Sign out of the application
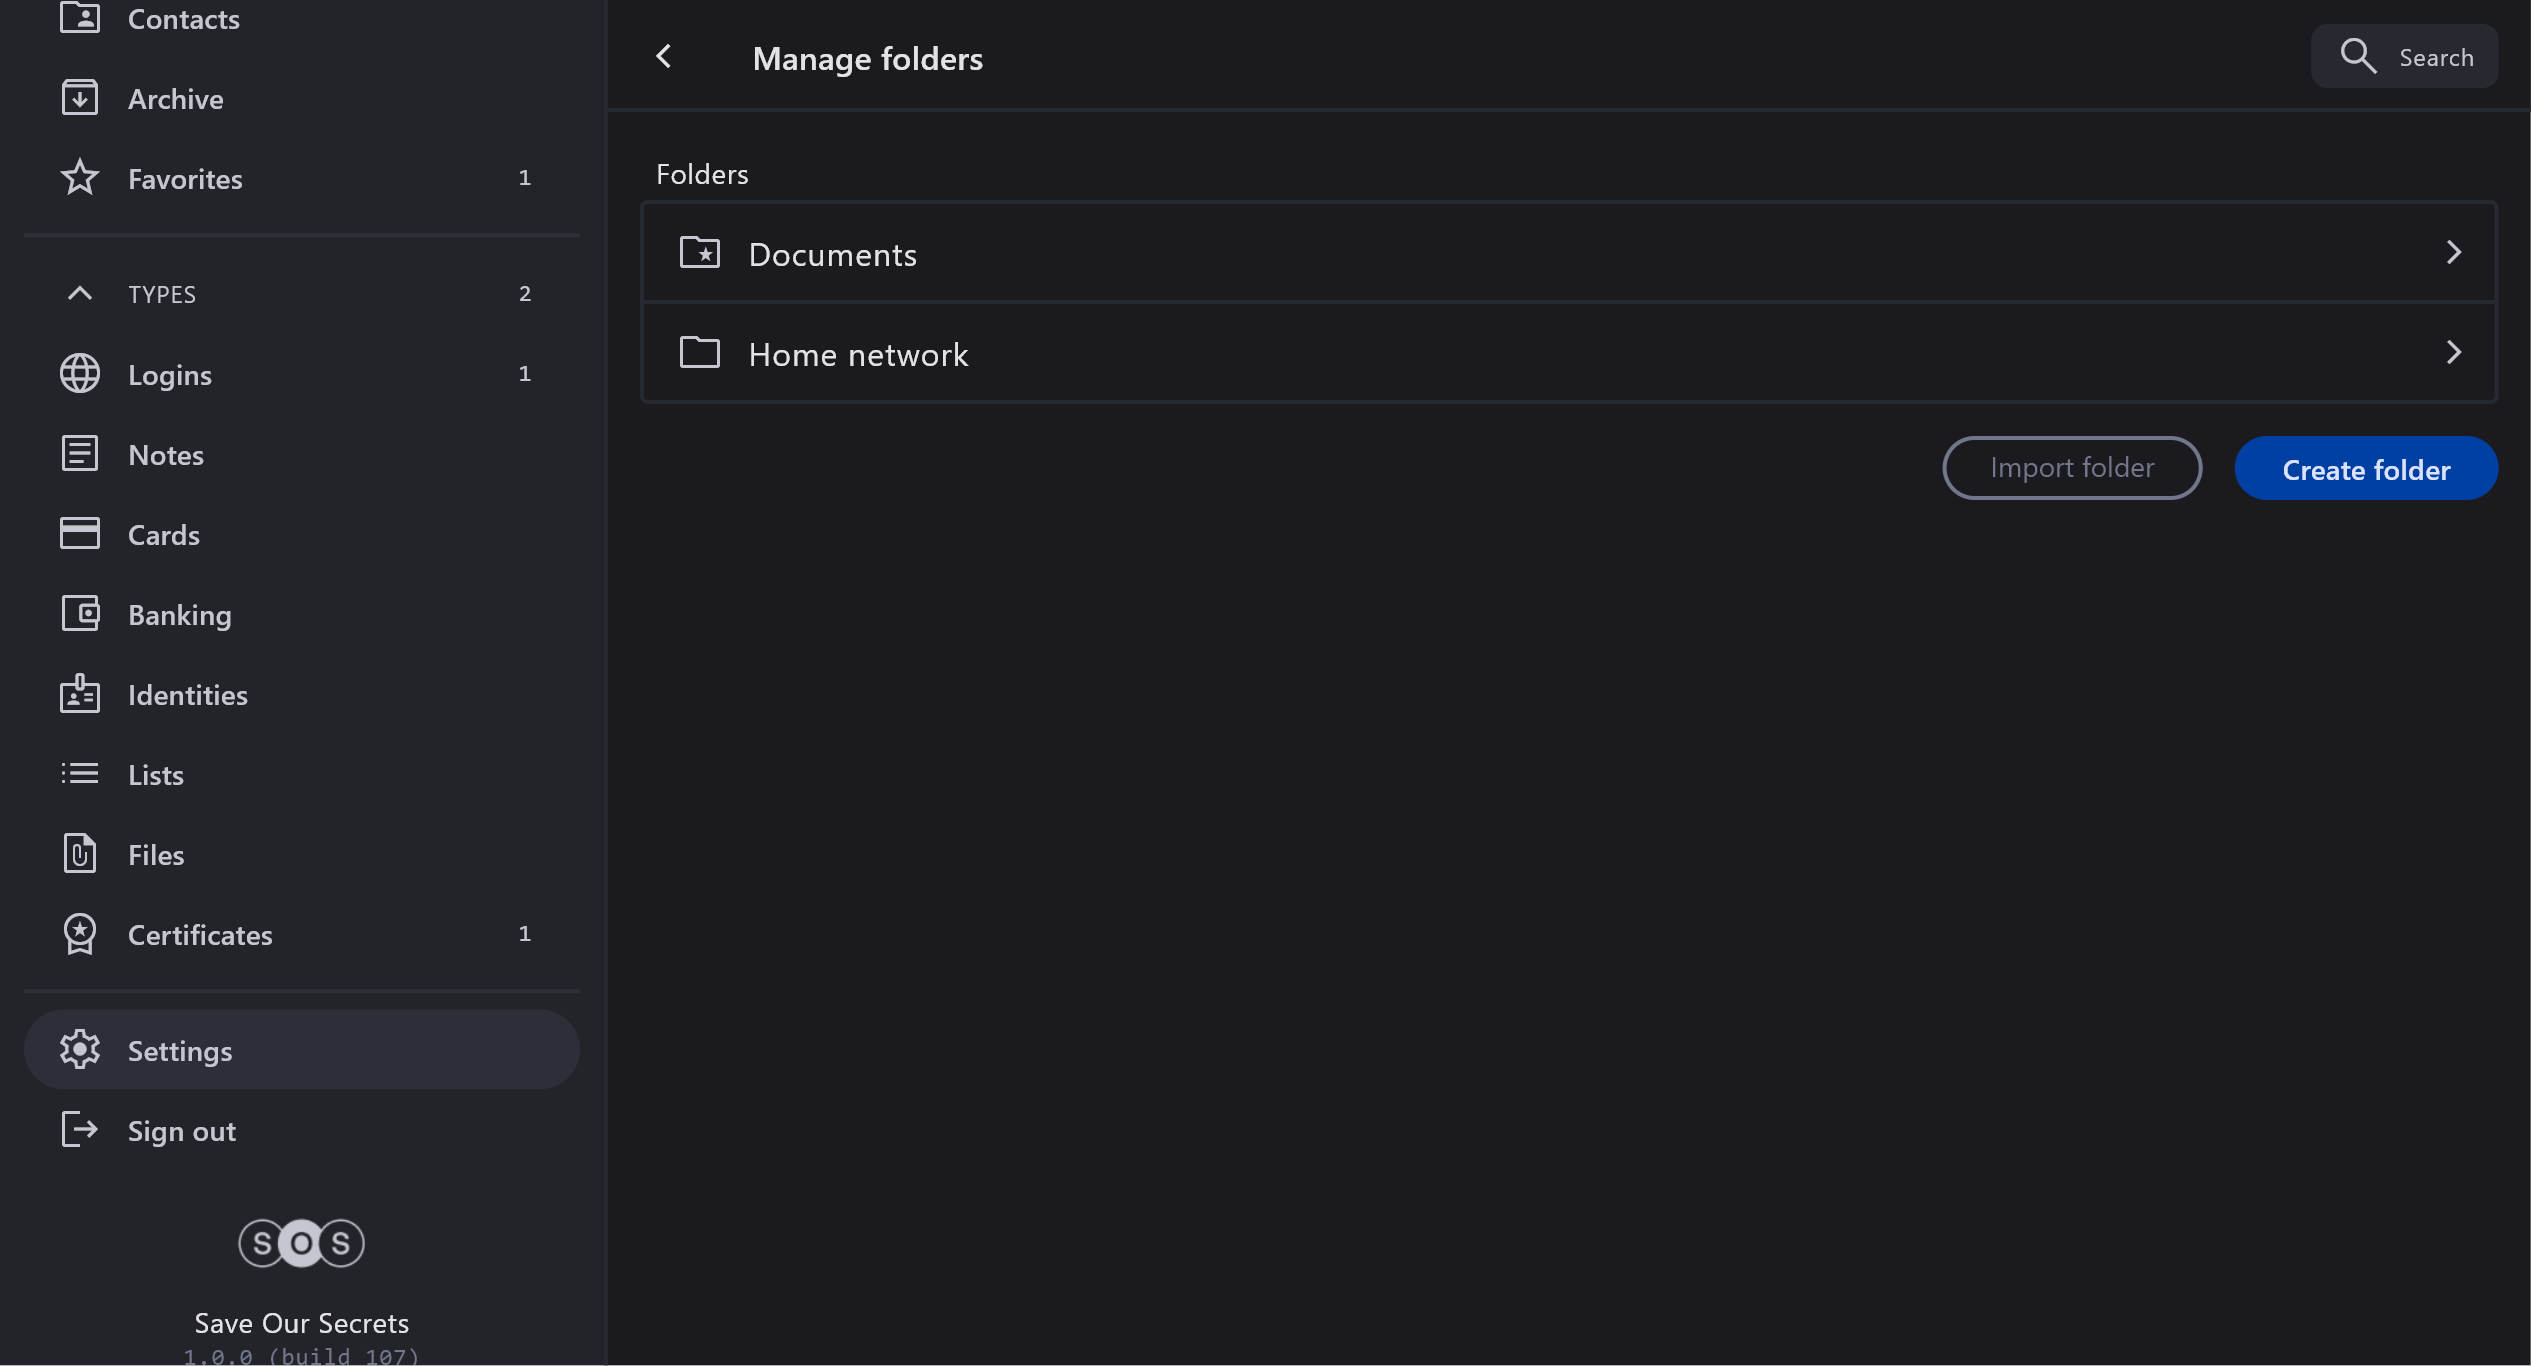The image size is (2531, 1366). click(x=180, y=1131)
